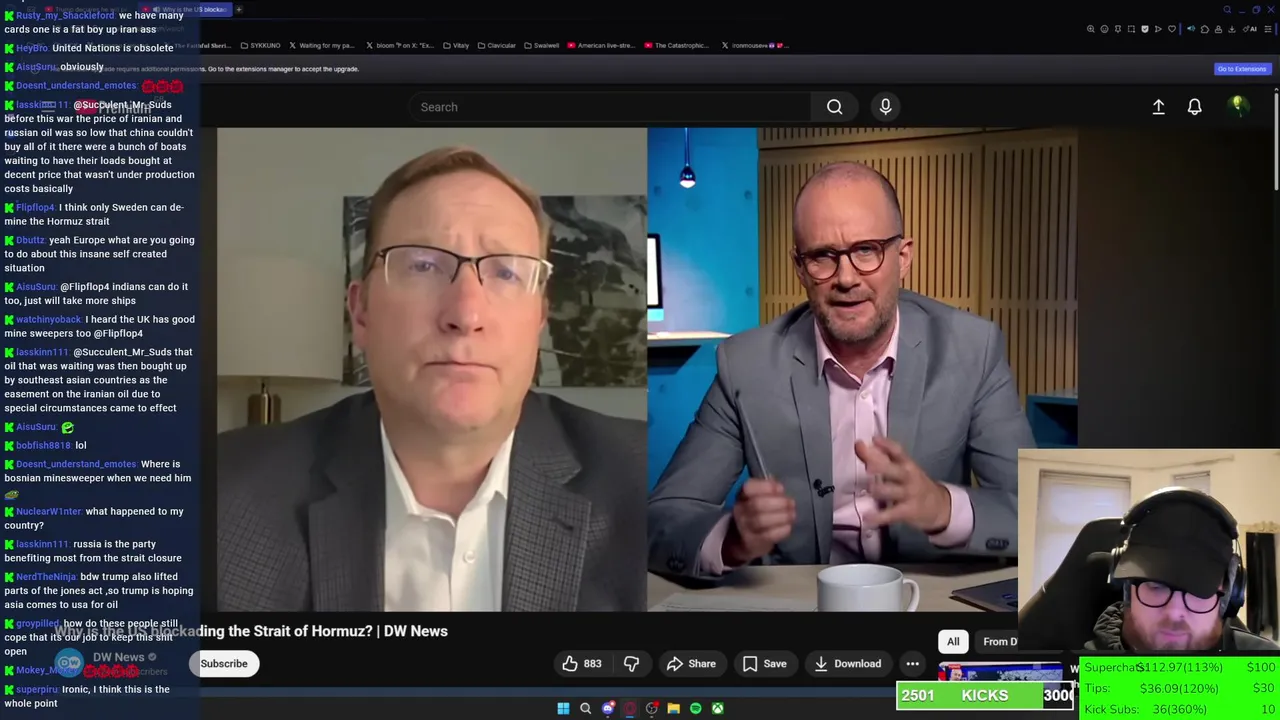Open 'The Catastrophic...' bookmark
Image resolution: width=1280 pixels, height=720 pixels.
point(677,45)
